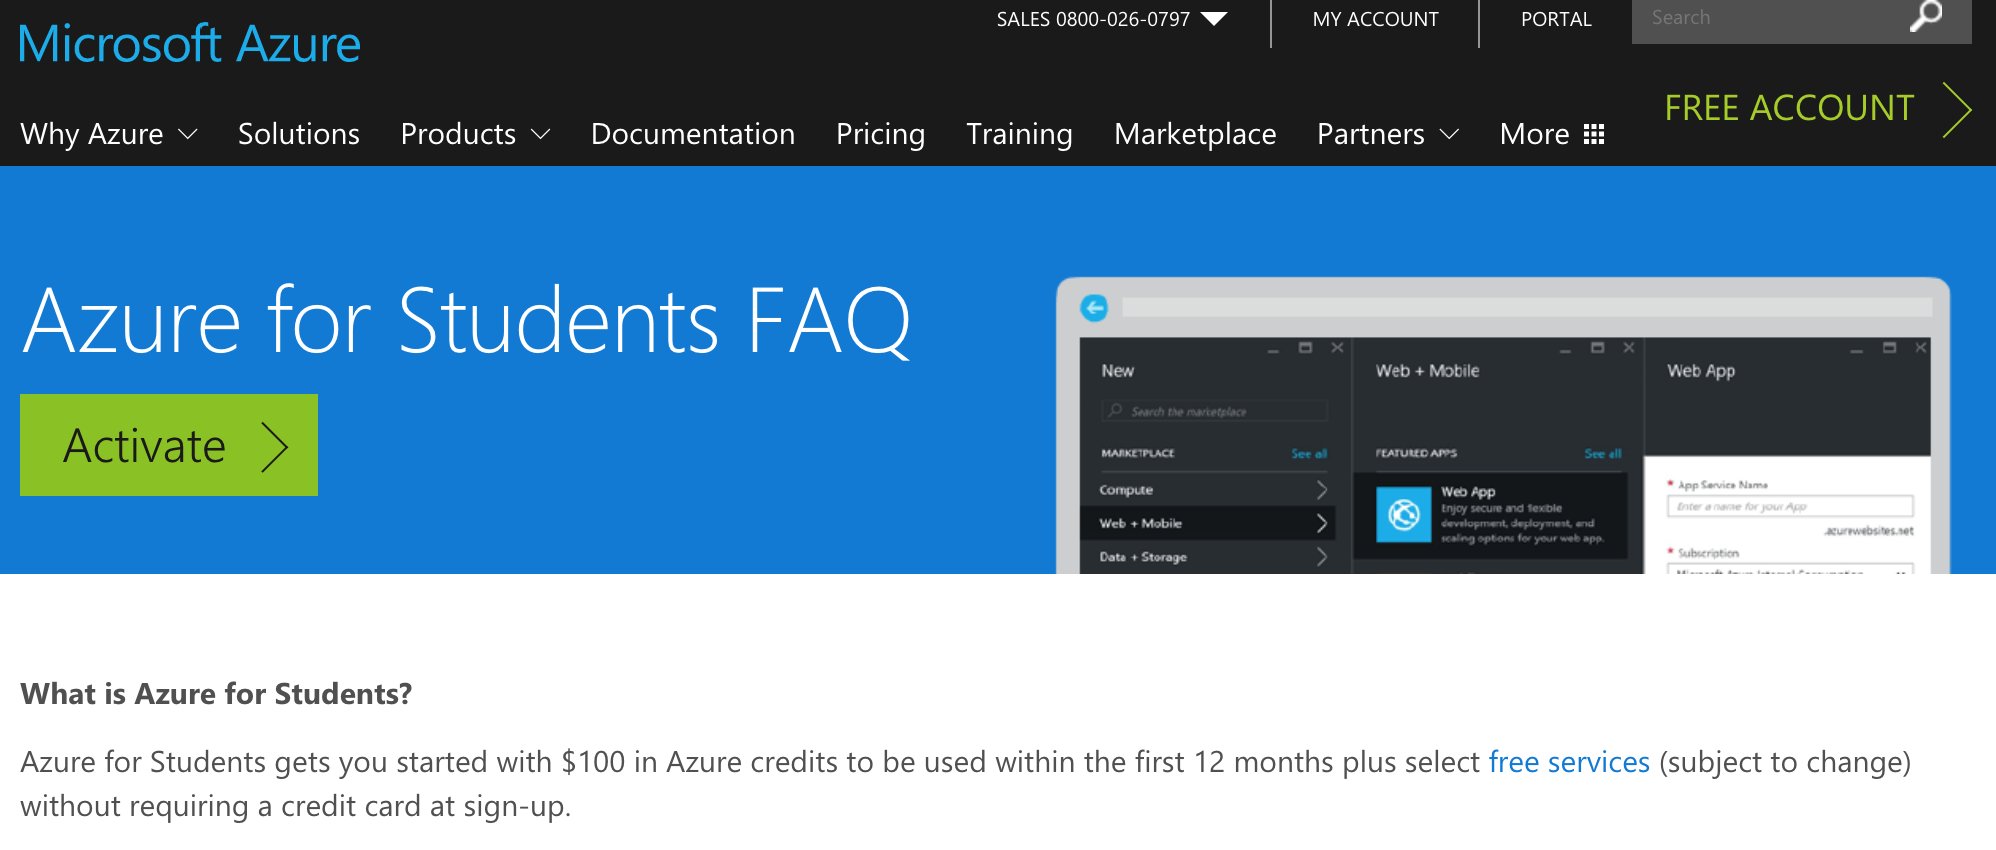Close the Web App blade in the portal image
The width and height of the screenshot is (1996, 850).
pos(1920,348)
